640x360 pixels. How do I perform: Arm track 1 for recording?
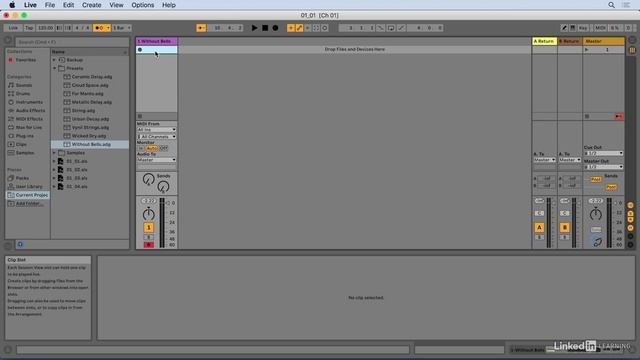(x=149, y=245)
